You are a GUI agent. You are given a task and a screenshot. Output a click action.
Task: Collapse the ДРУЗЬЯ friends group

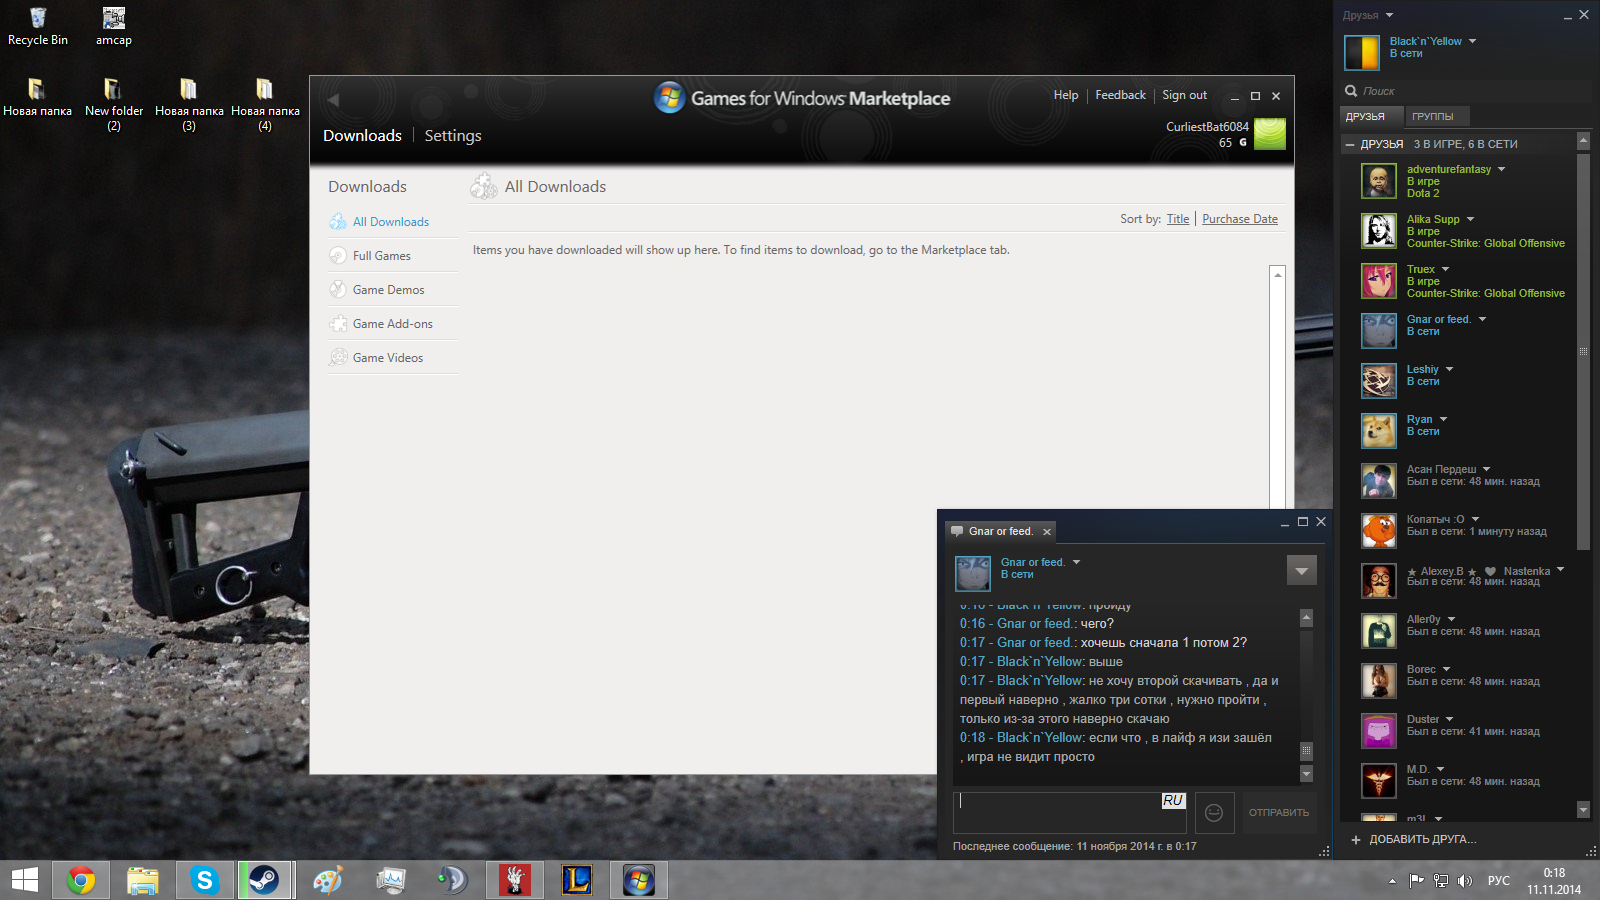tap(1350, 144)
